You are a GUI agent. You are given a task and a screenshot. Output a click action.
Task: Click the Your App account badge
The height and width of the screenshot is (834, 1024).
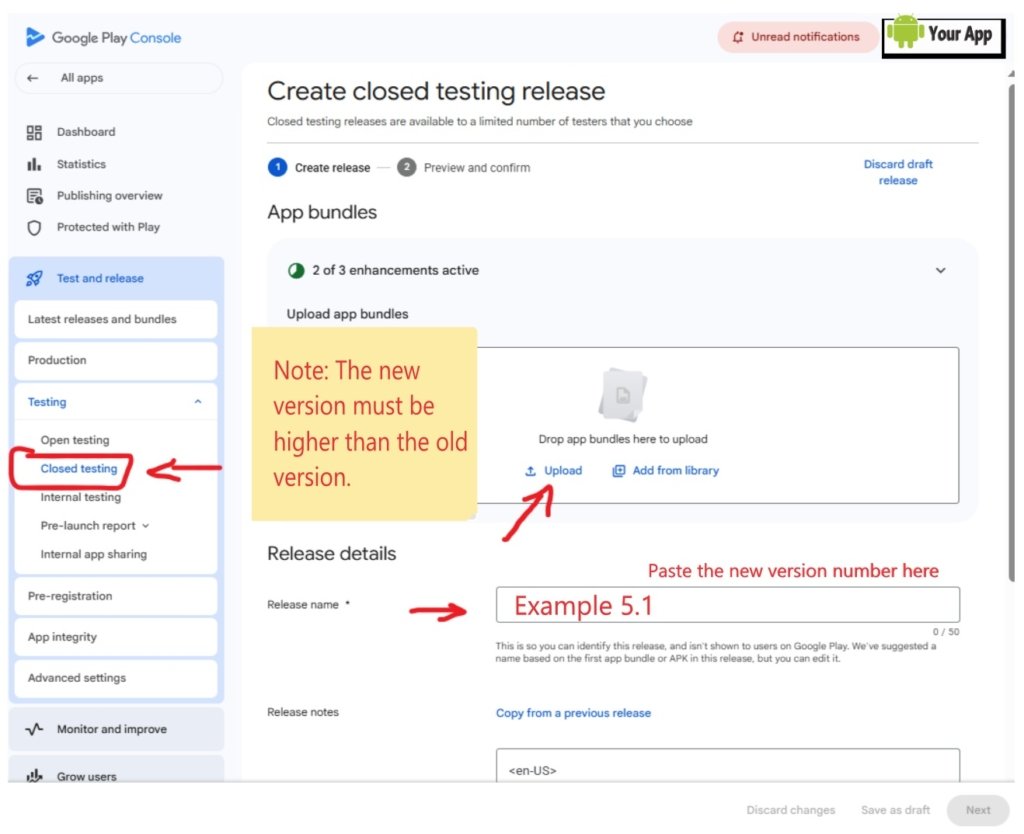[944, 37]
